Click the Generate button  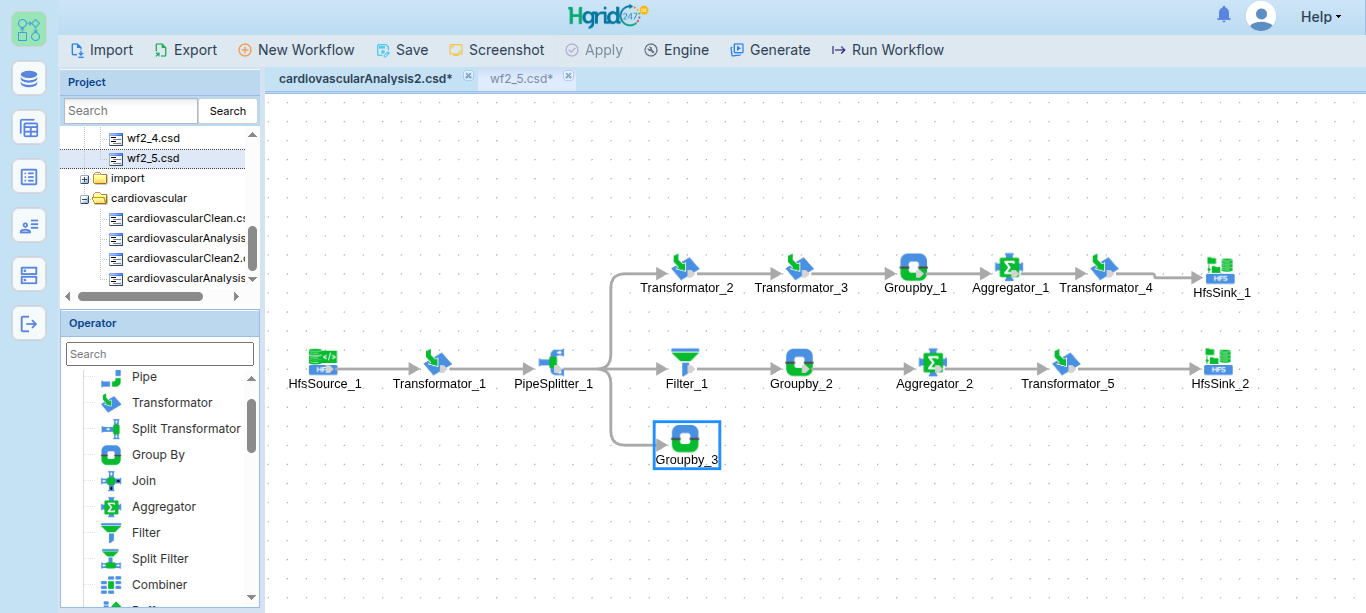click(770, 50)
